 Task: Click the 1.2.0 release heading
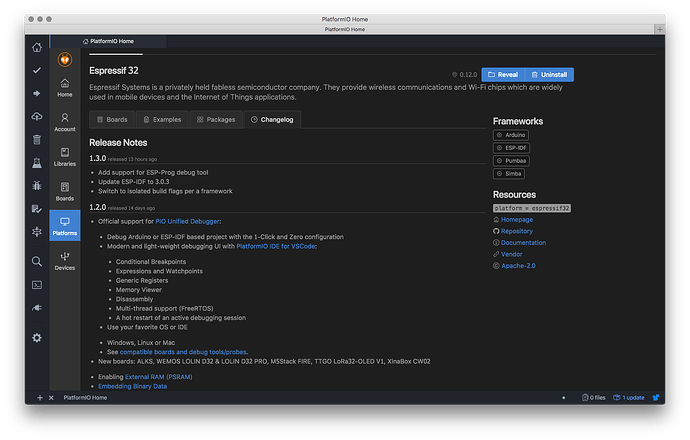tap(98, 207)
